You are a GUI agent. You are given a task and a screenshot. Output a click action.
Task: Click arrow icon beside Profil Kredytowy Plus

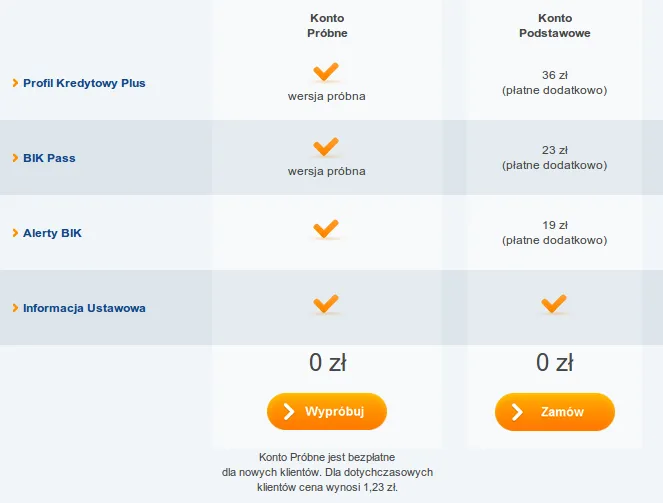pos(15,83)
